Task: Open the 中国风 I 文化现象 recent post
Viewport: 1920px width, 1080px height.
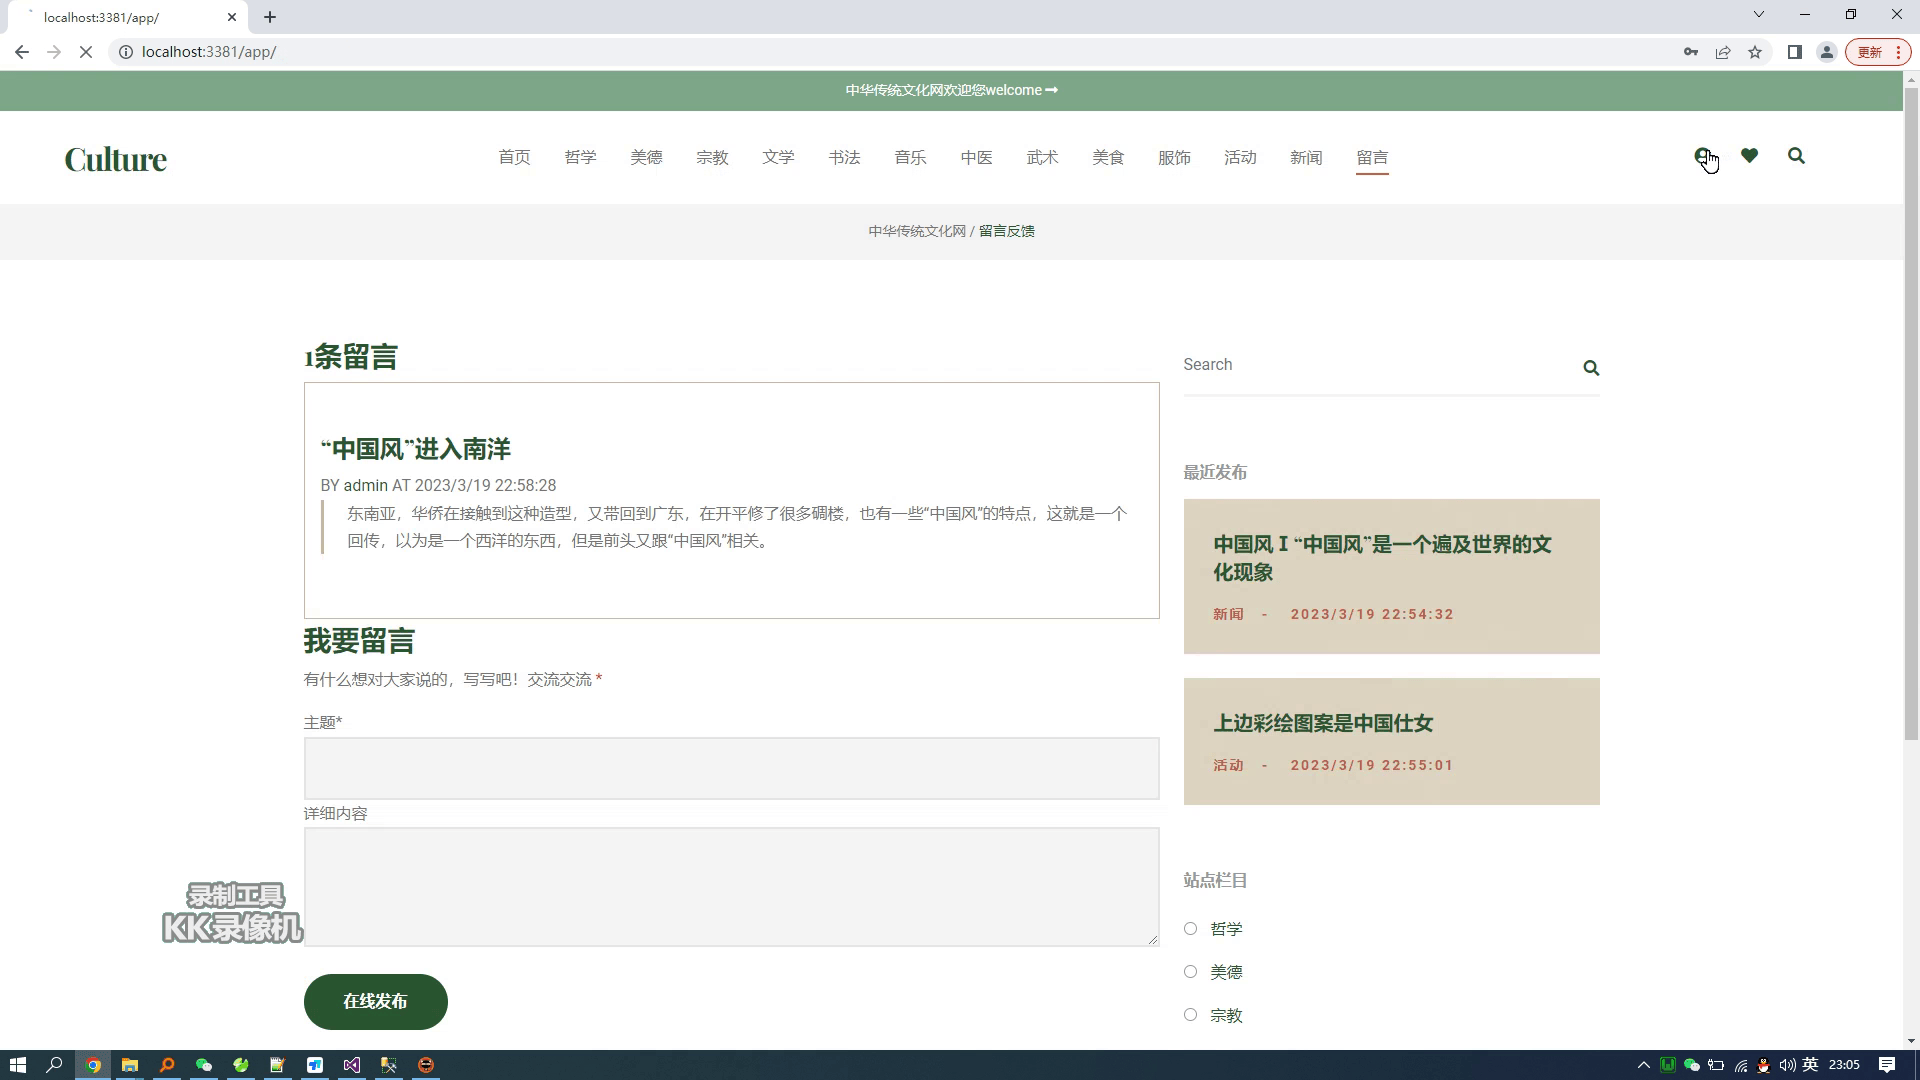Action: pyautogui.click(x=1382, y=558)
